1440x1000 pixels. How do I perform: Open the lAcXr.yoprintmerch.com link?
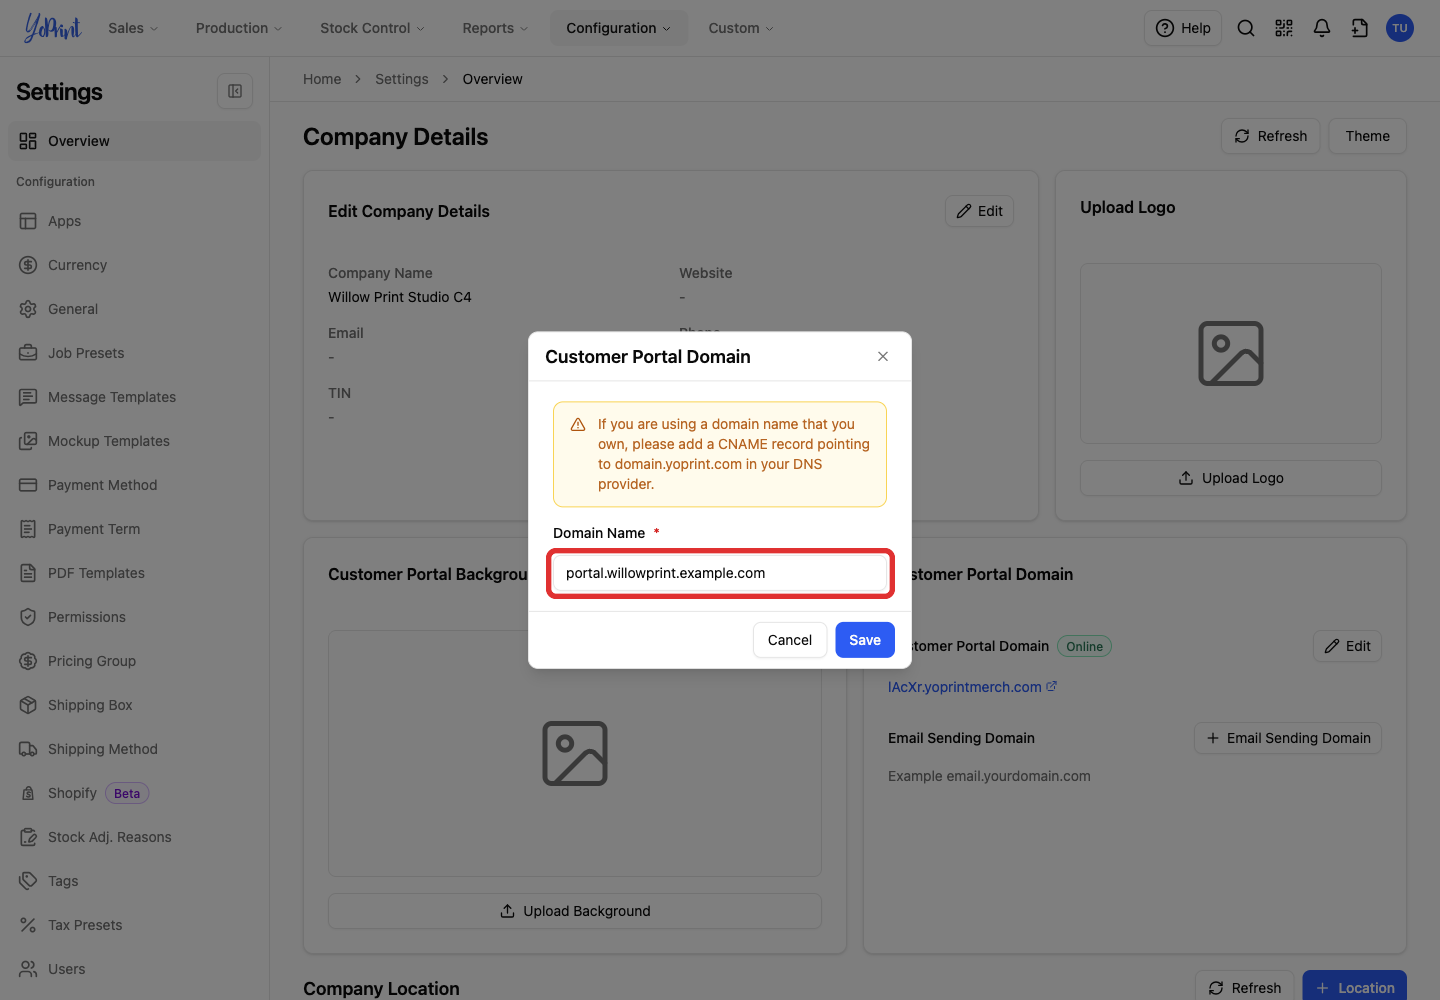coord(965,687)
